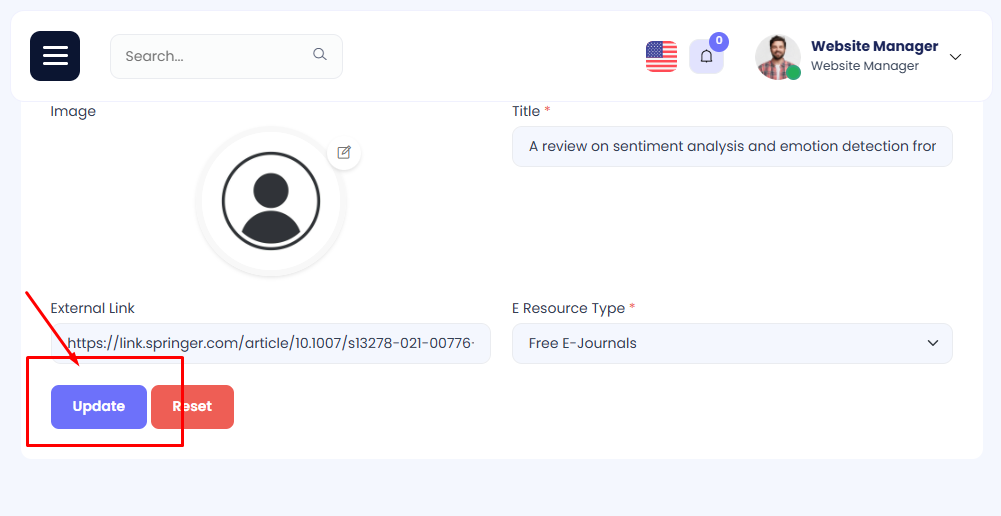
Task: Click the green online status dot
Action: [794, 73]
